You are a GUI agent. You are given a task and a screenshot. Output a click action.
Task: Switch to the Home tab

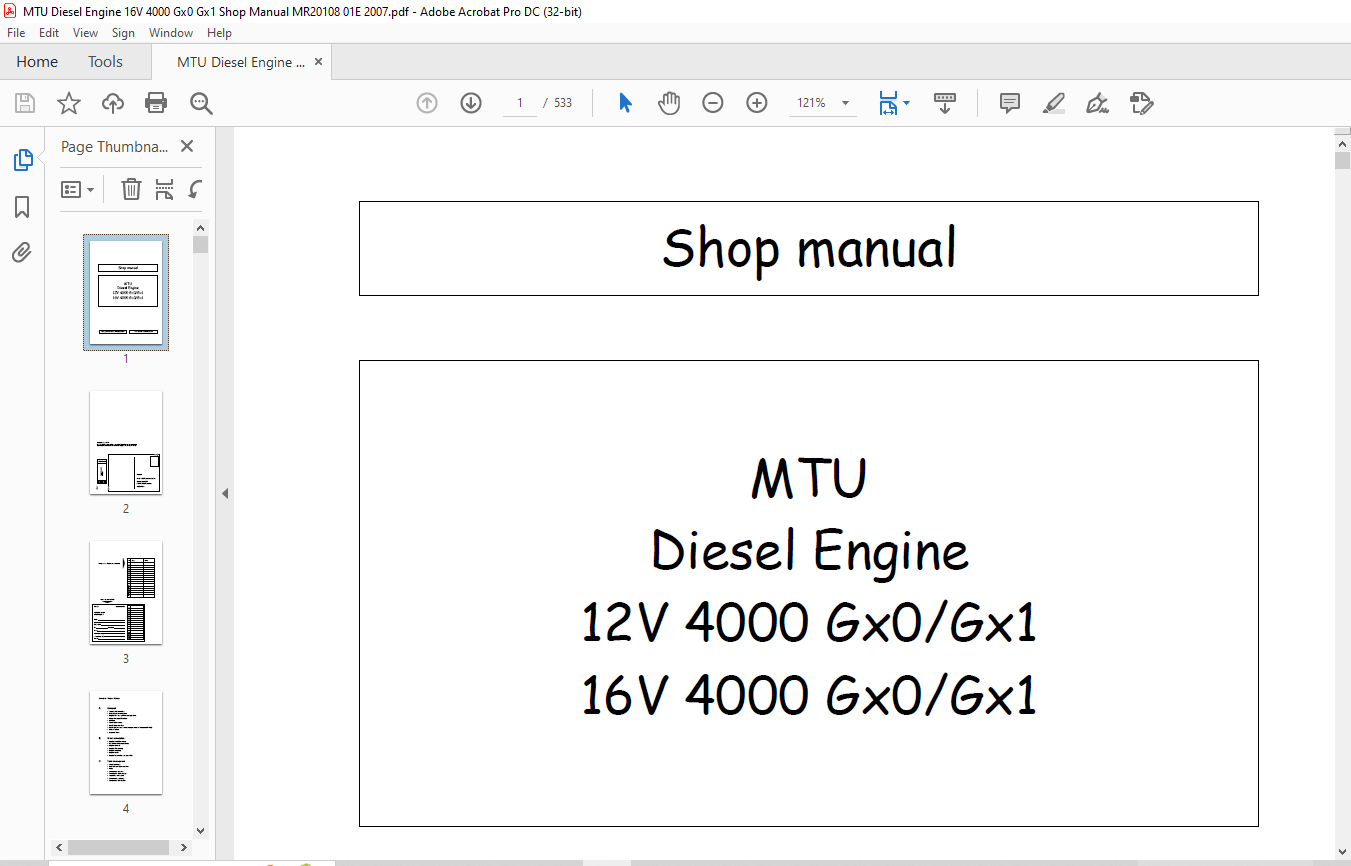click(37, 62)
